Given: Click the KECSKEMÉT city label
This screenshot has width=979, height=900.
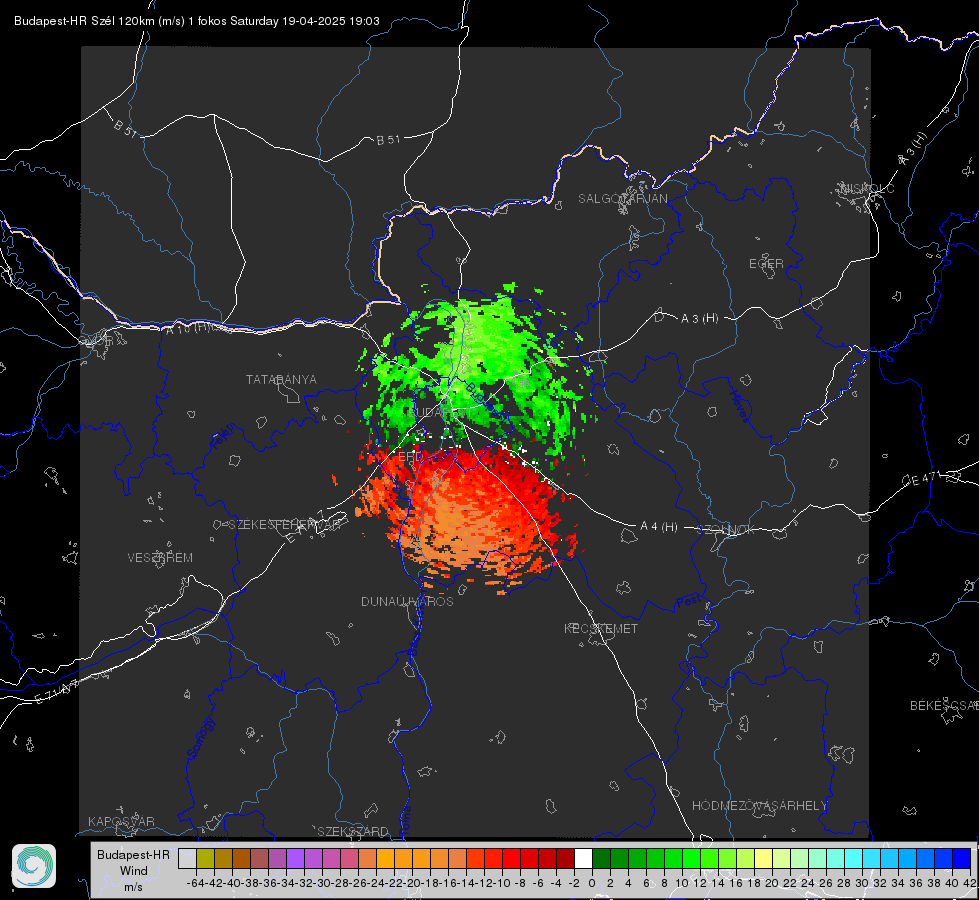Looking at the screenshot, I should [601, 629].
